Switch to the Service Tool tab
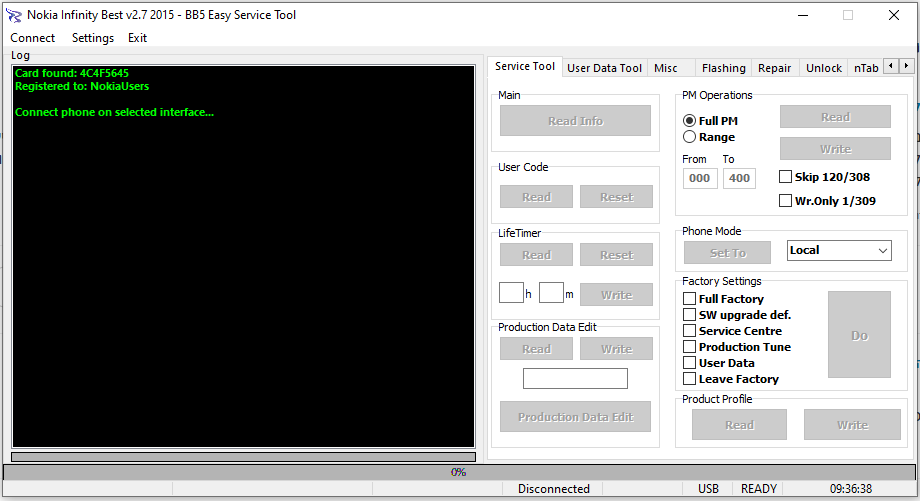 525,66
